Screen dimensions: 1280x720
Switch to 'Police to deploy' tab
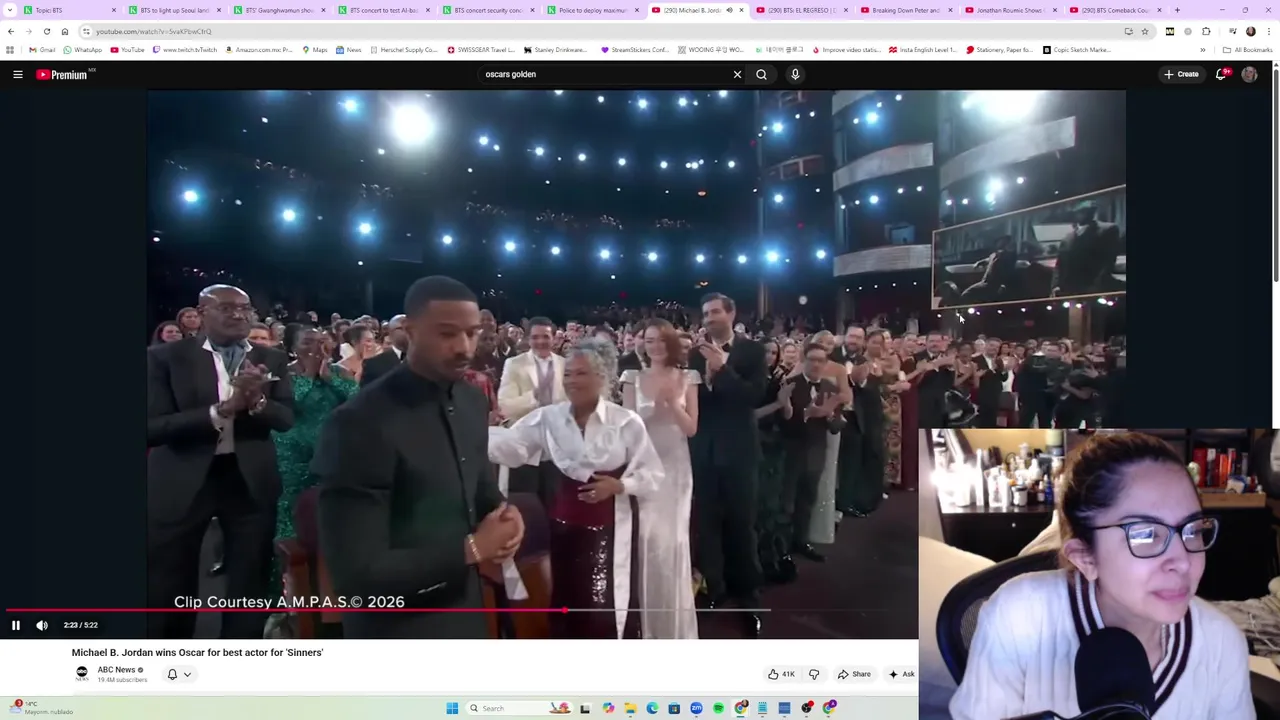pyautogui.click(x=591, y=10)
